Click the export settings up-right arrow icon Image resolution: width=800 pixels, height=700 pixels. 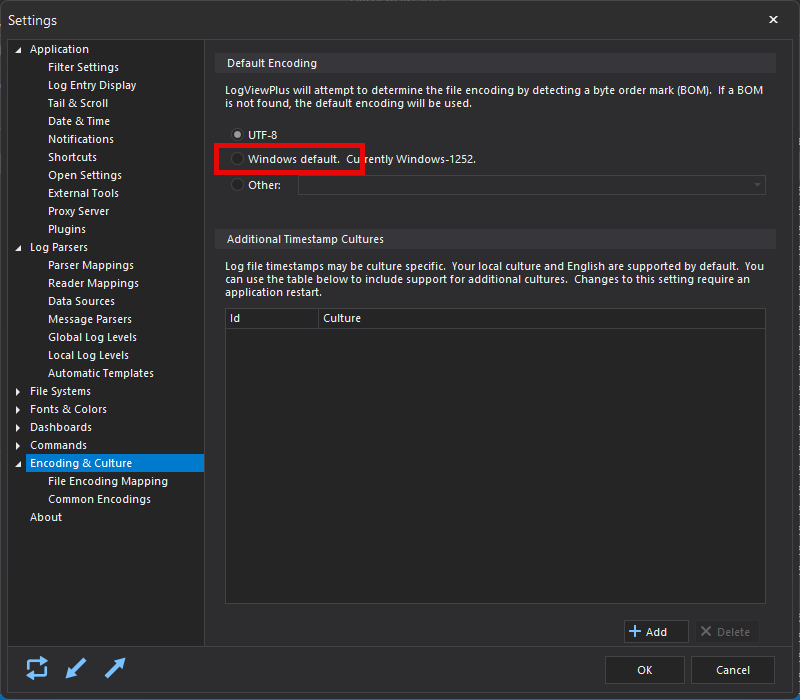click(115, 668)
